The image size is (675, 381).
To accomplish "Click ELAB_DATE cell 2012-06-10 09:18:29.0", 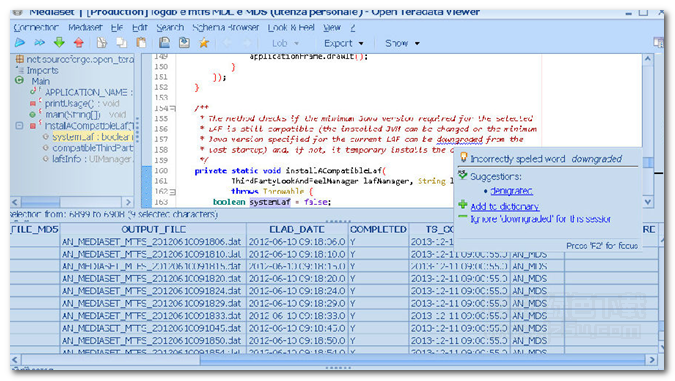I will (297, 304).
